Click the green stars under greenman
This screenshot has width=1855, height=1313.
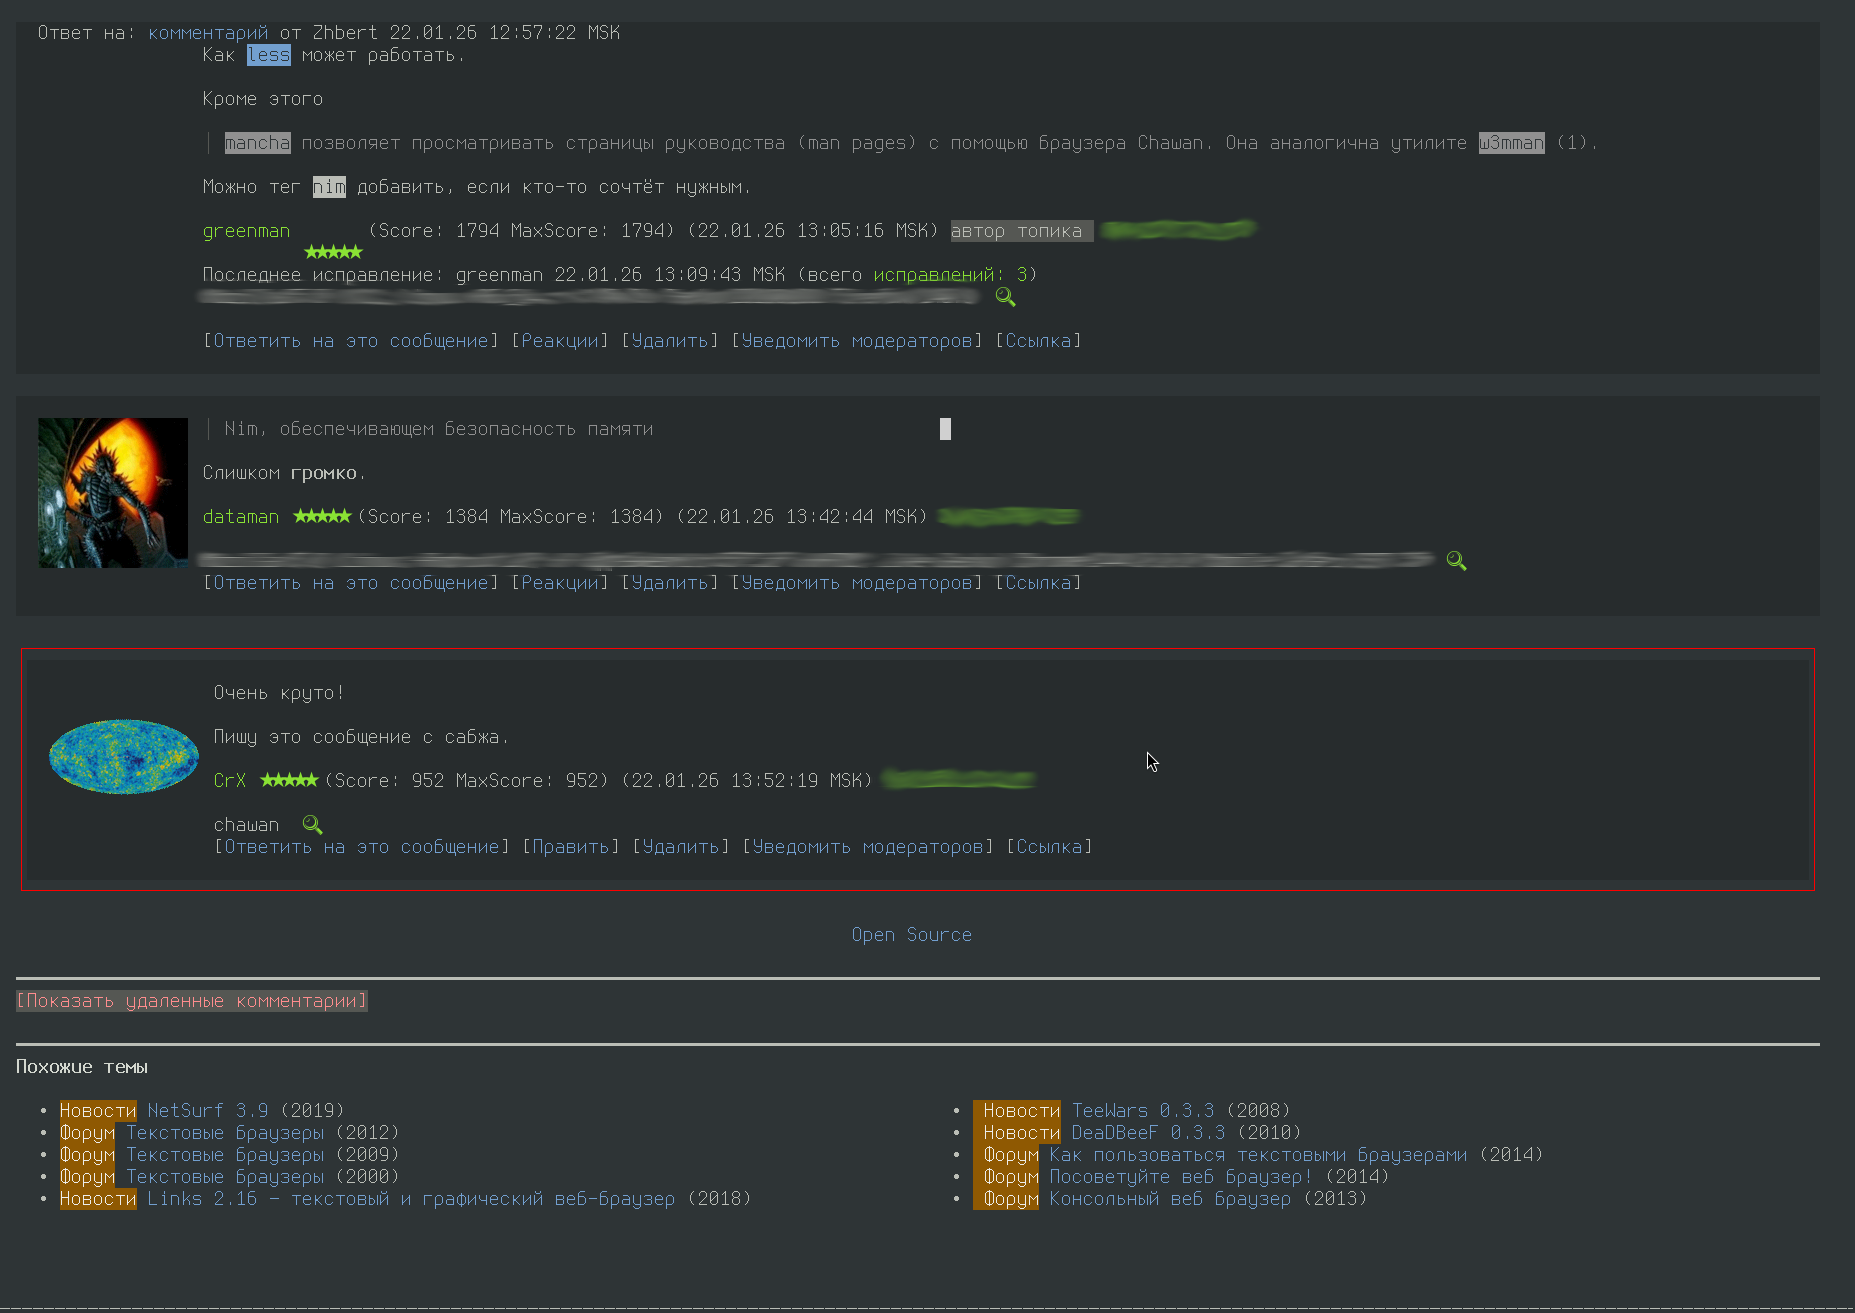(x=333, y=252)
